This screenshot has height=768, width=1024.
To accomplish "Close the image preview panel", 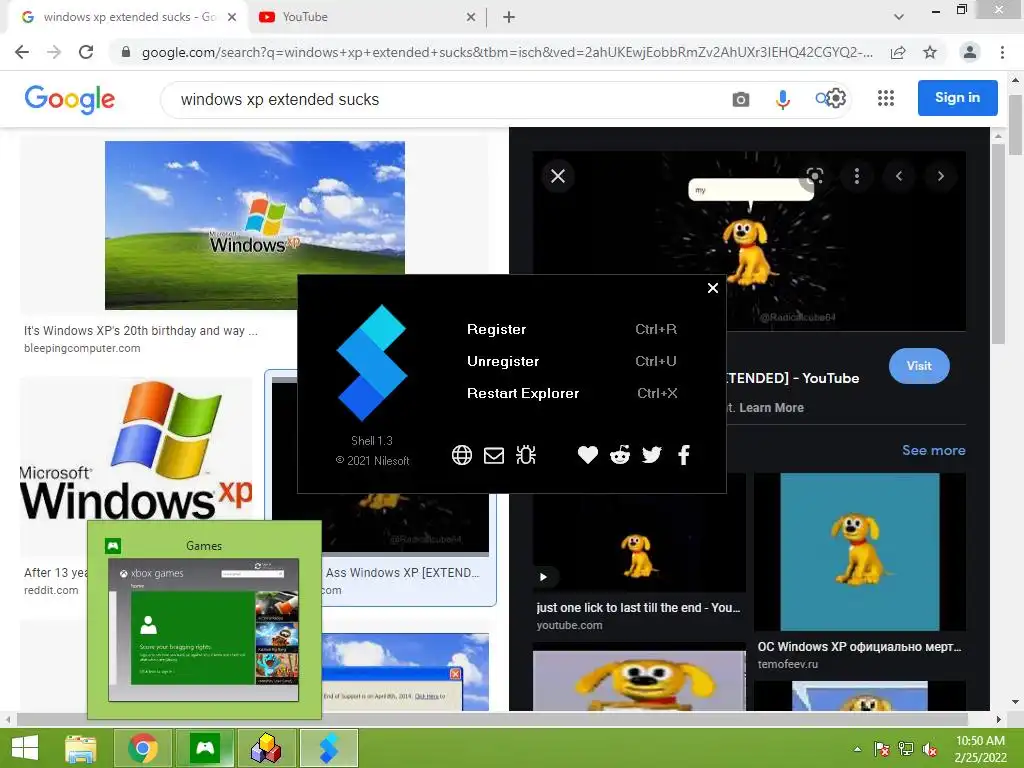I will click(558, 176).
